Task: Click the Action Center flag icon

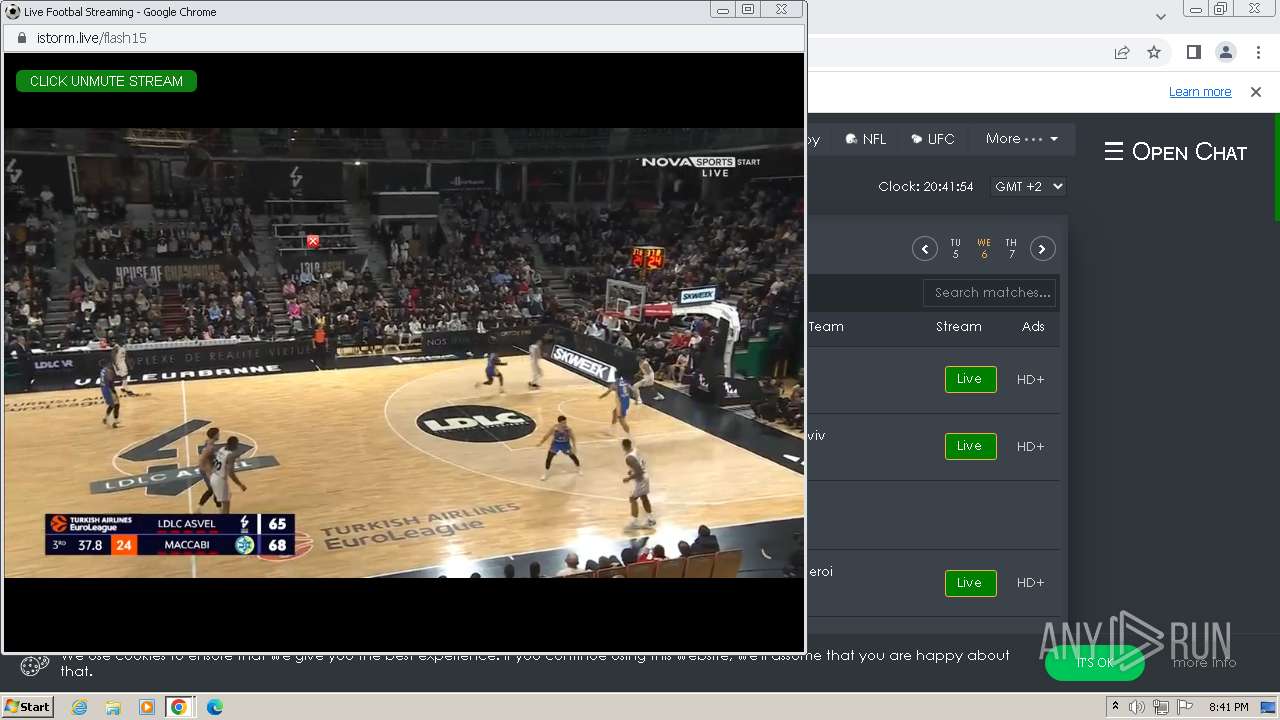Action: [x=1185, y=707]
